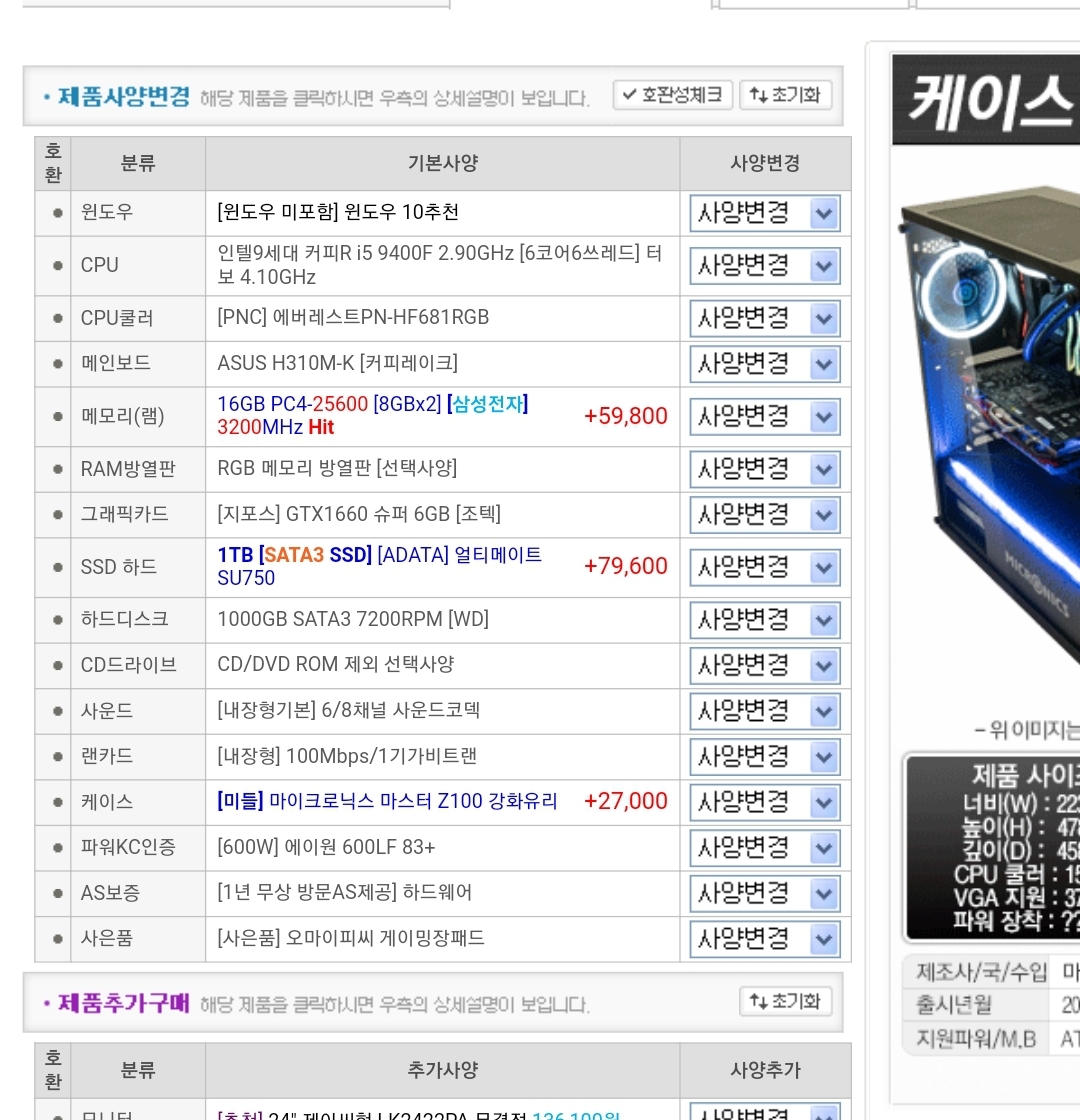
Task: Click the 에버레스트PN-HF681RGB cooler spec
Action: click(353, 317)
